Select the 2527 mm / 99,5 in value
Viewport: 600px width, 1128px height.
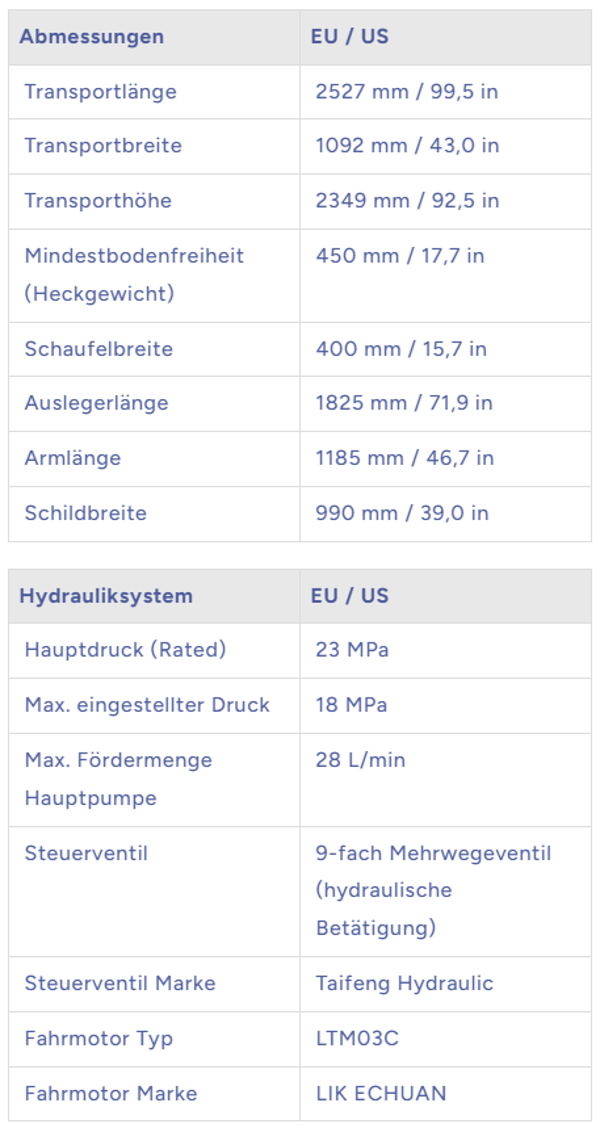click(x=407, y=92)
